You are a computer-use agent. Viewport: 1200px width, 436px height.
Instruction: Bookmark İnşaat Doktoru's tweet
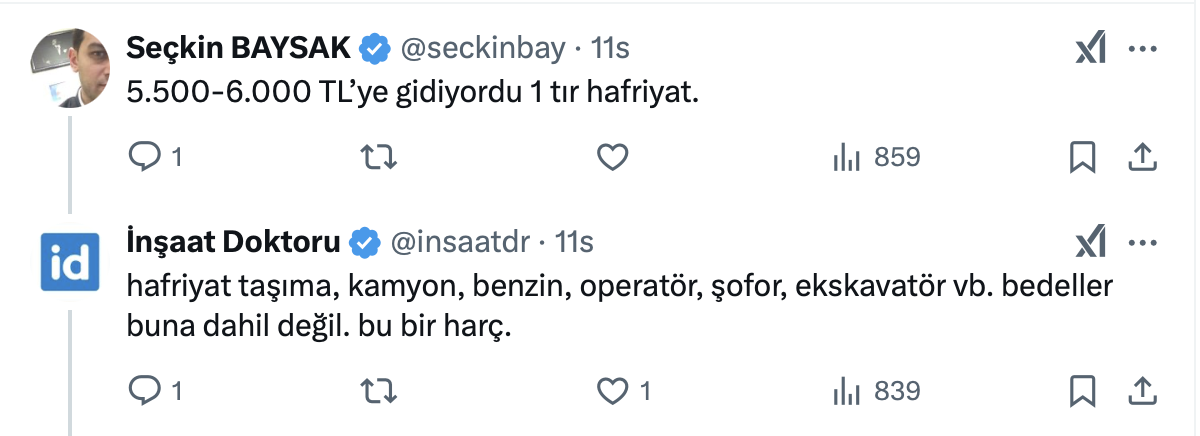(x=1083, y=391)
